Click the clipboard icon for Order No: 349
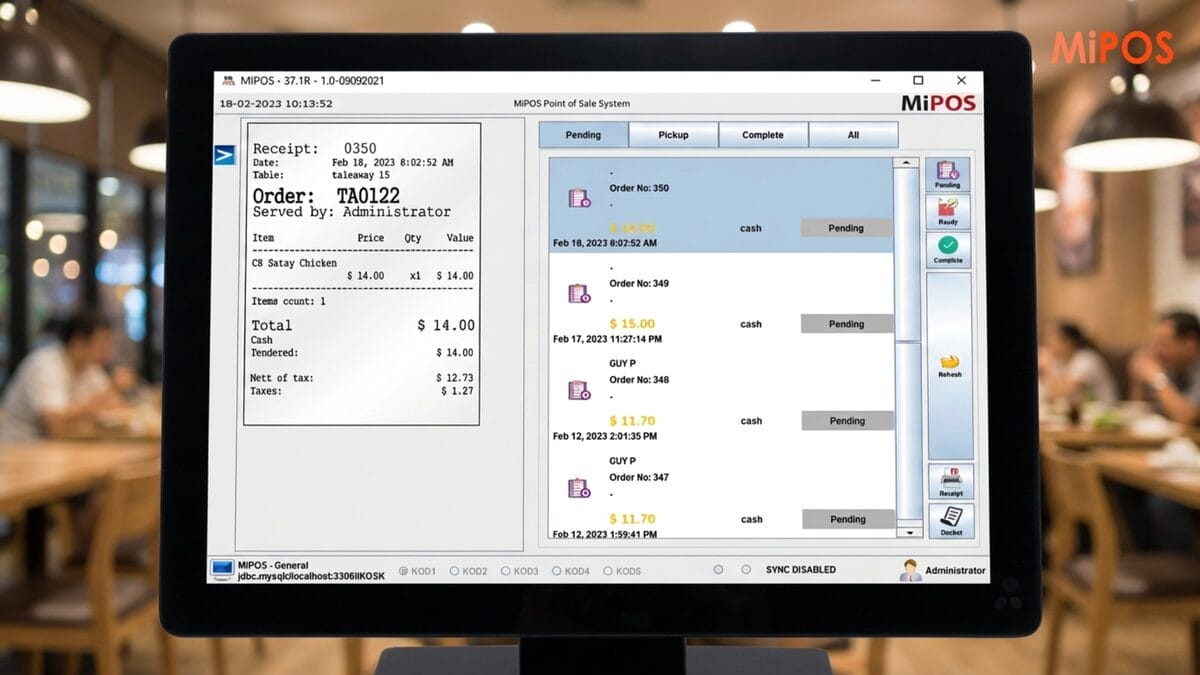 (578, 293)
